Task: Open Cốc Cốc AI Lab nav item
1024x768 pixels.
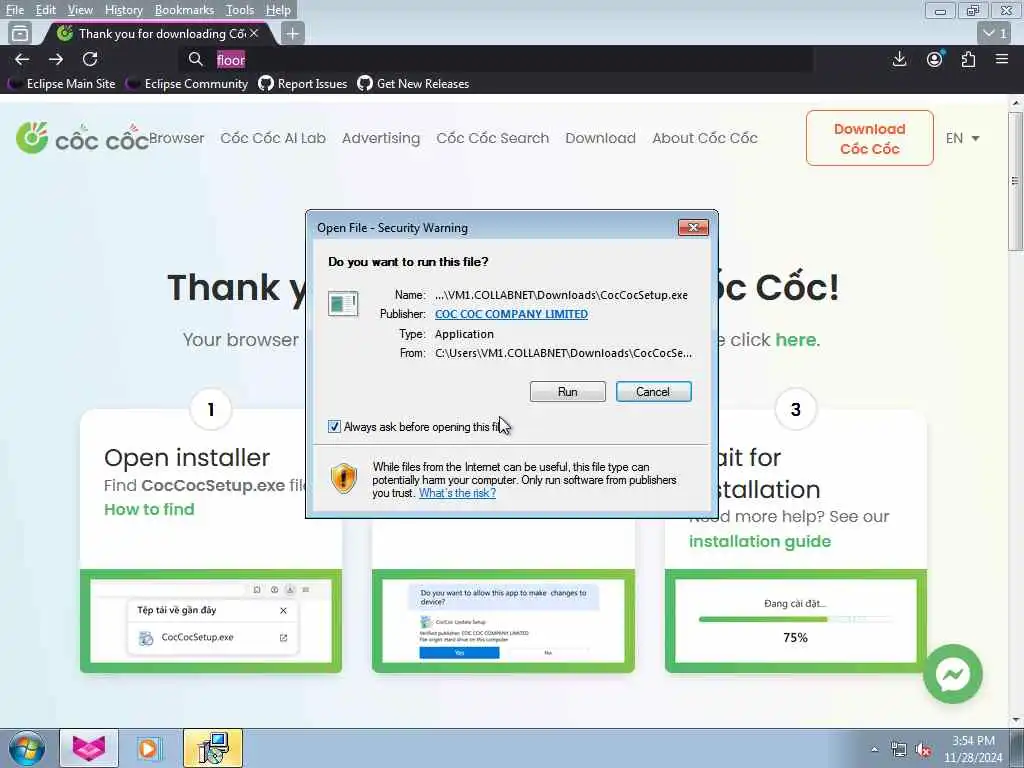Action: tap(273, 138)
